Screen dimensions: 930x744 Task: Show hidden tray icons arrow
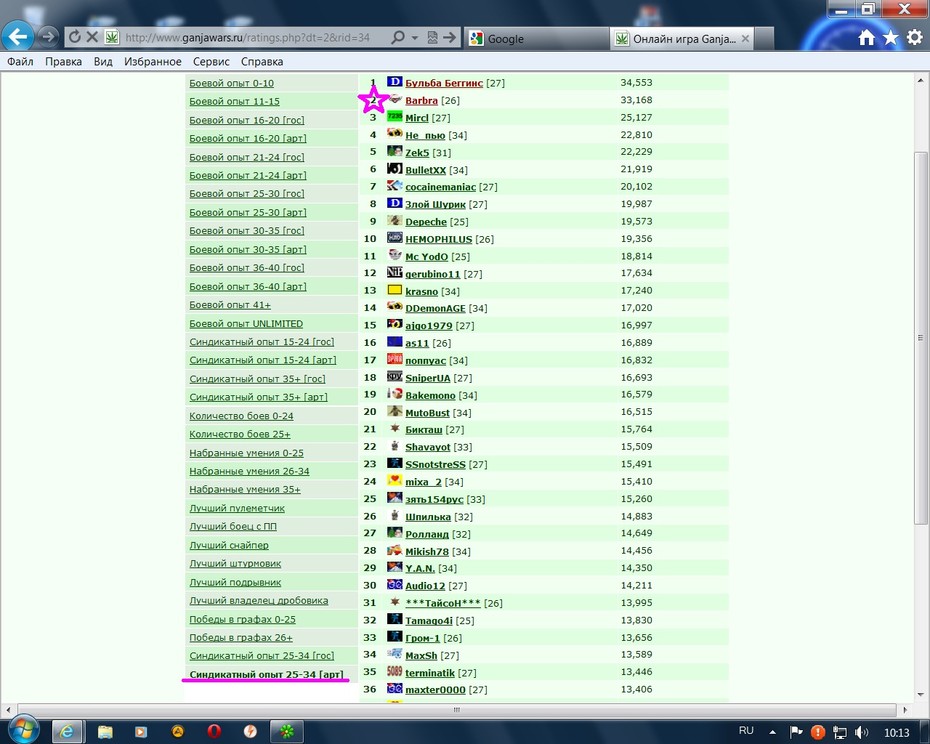(x=772, y=732)
